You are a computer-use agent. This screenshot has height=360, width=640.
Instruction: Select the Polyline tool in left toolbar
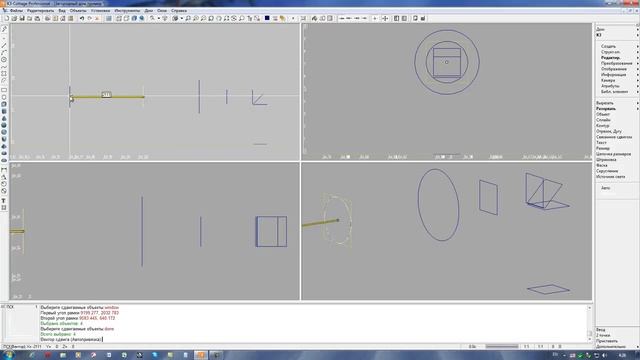(x=4, y=52)
